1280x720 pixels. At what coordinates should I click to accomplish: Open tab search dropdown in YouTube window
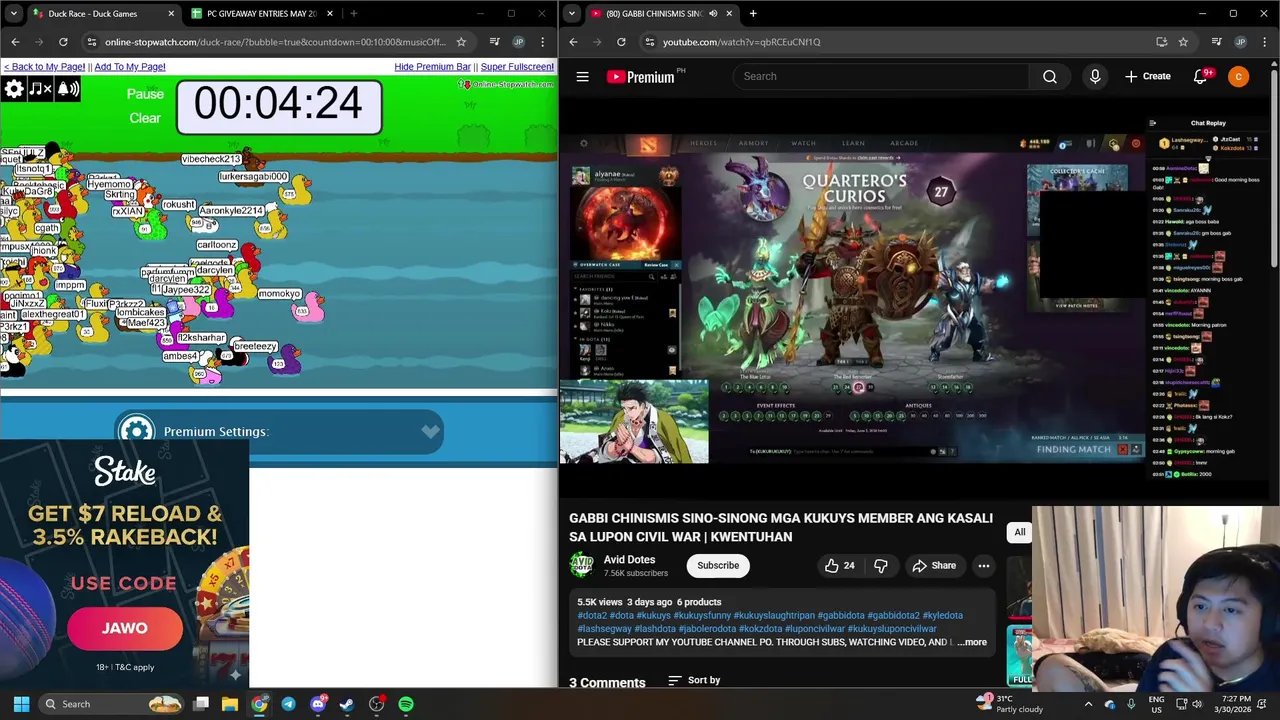tap(572, 14)
